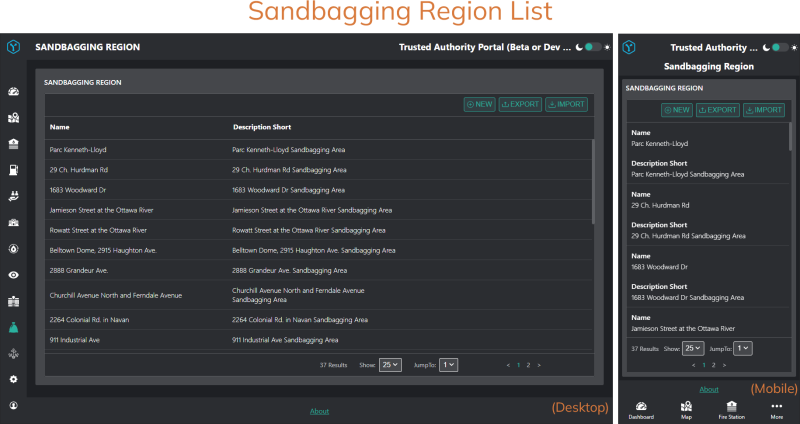Click the About link in desktop footer
This screenshot has width=800, height=424.
click(319, 411)
